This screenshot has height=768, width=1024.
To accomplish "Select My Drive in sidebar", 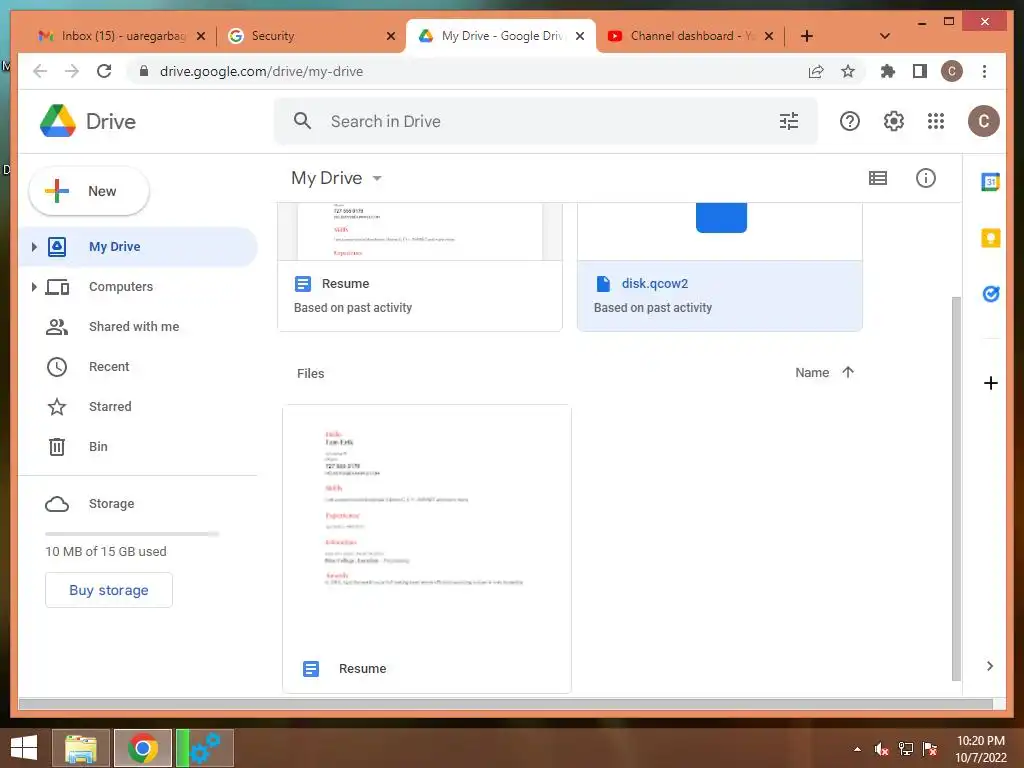I will (138, 247).
